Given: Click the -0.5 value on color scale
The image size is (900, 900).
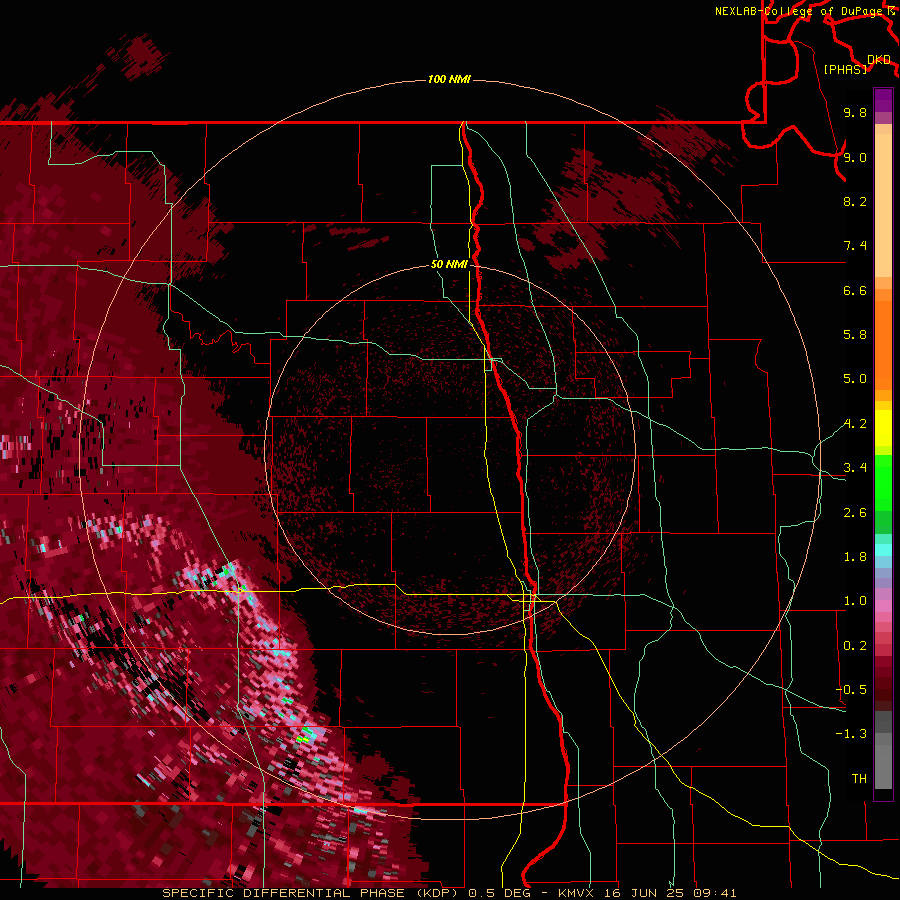Looking at the screenshot, I should pos(851,690).
